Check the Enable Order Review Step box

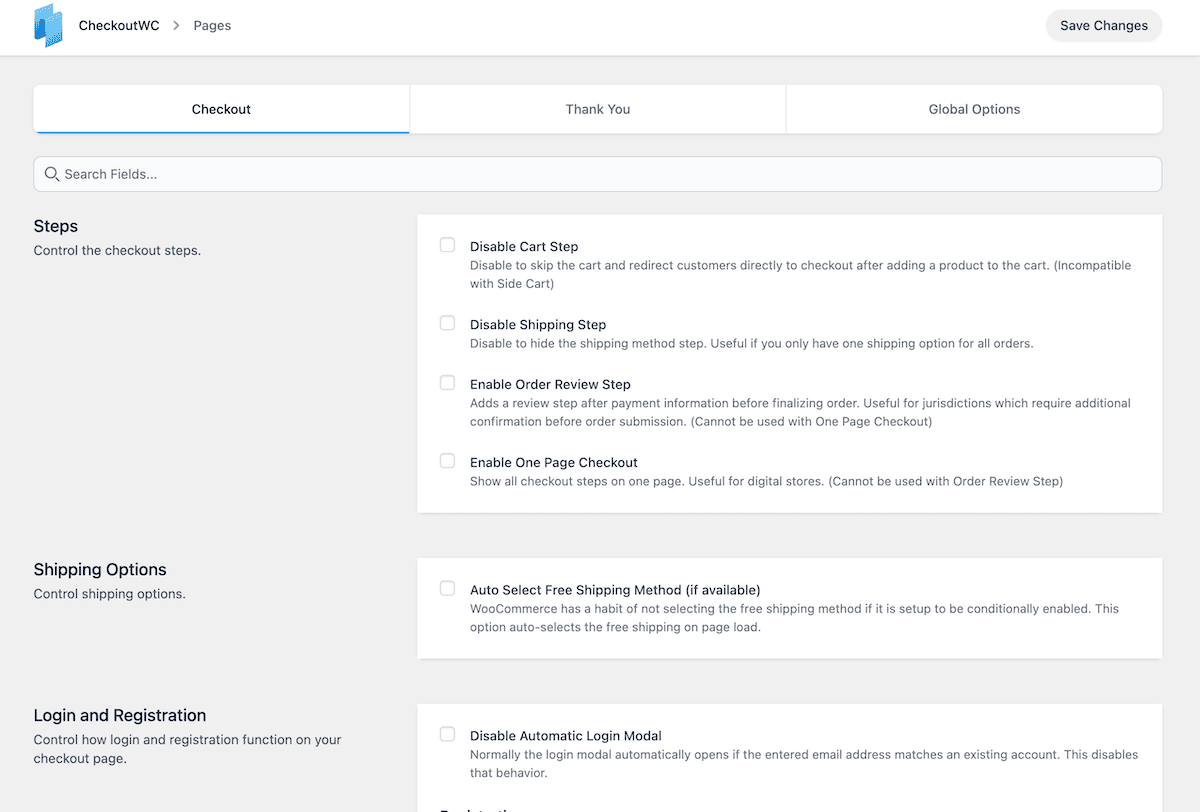[x=447, y=383]
